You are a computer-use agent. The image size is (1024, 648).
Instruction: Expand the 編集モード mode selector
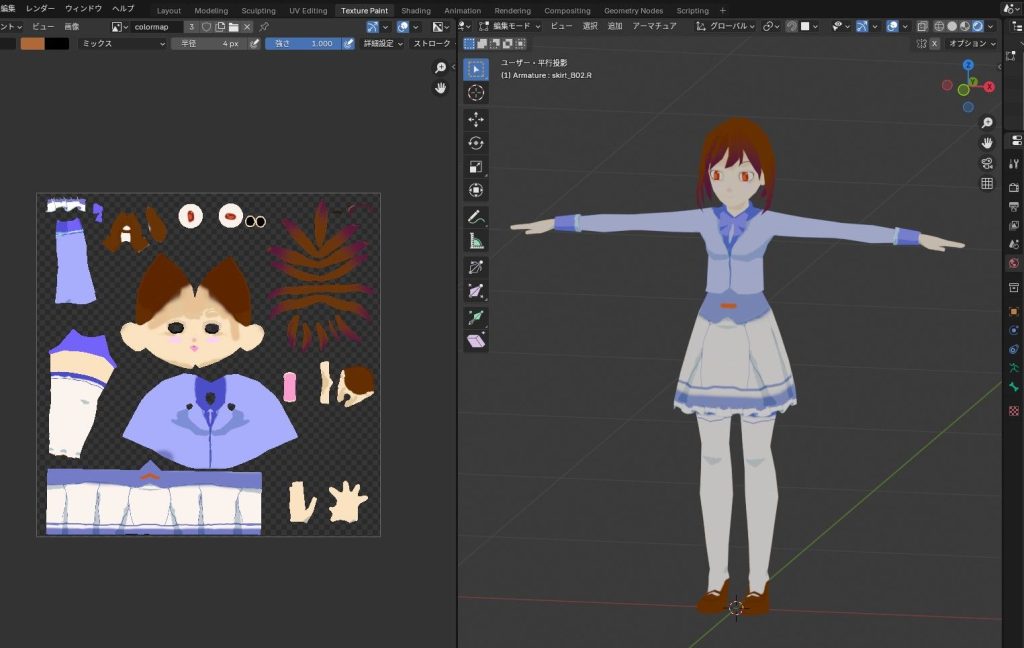[510, 26]
